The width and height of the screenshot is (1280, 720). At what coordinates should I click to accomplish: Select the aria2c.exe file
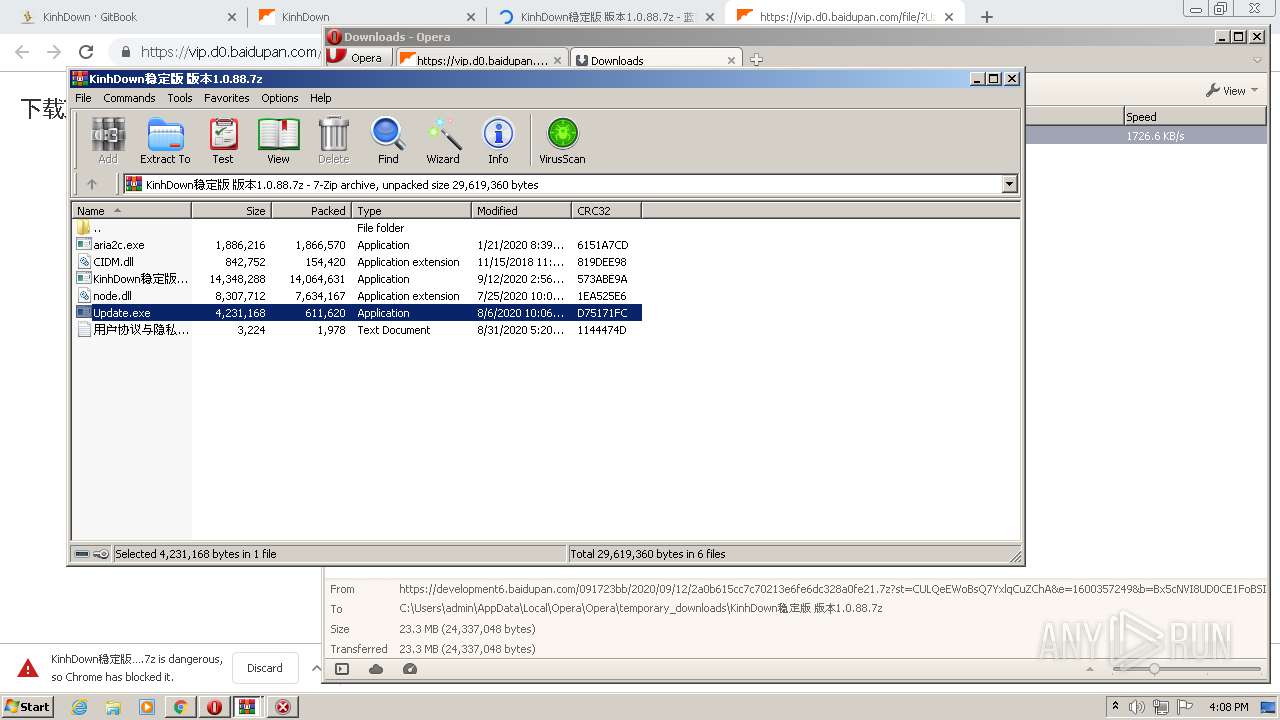click(357, 245)
